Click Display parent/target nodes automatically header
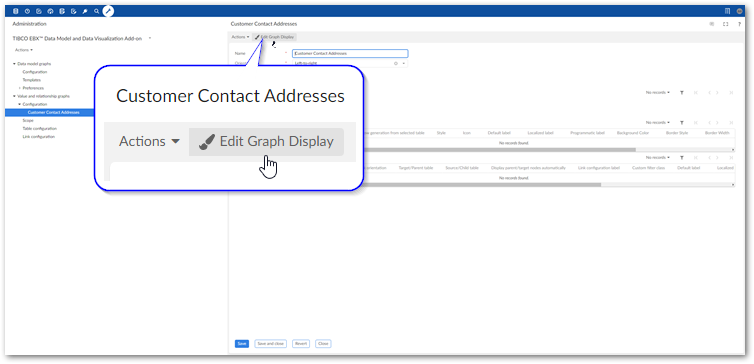754x364 pixels. tap(528, 168)
